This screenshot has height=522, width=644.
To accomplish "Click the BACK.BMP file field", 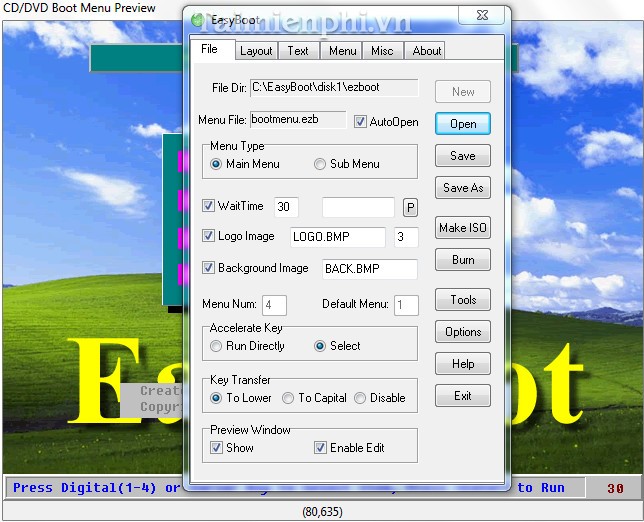I will pyautogui.click(x=370, y=269).
